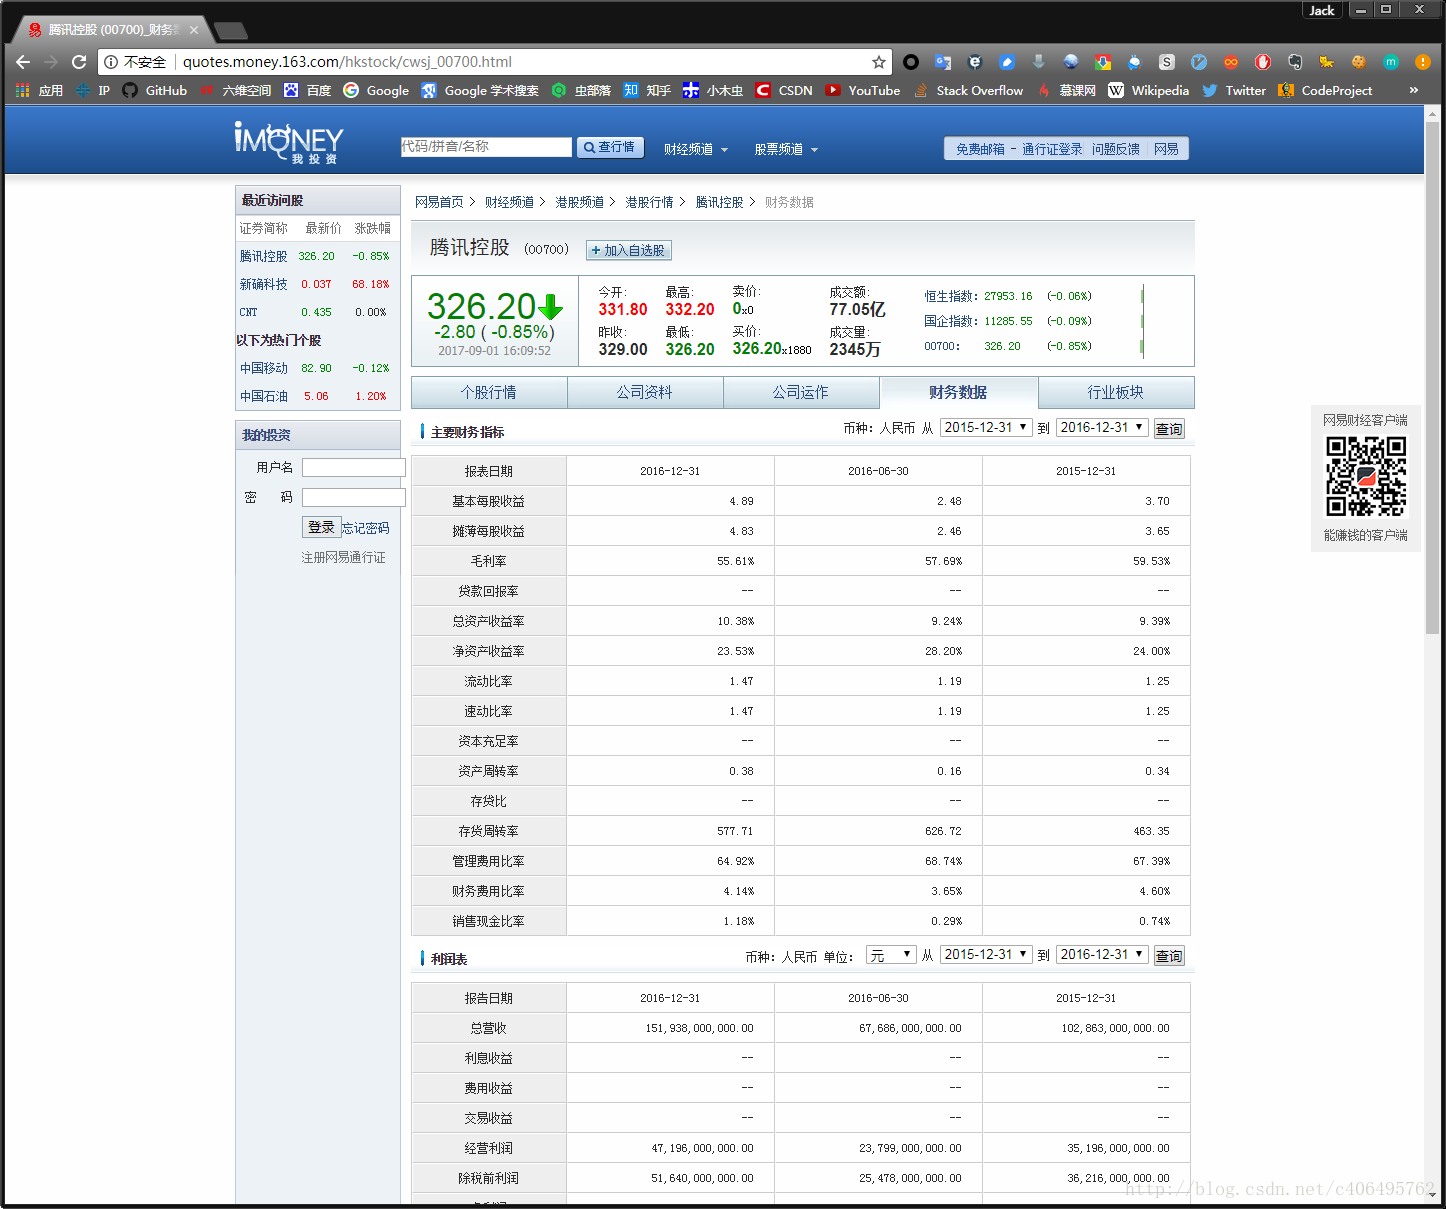The image size is (1446, 1209).
Task: Click the orange exclamation Chrome menu icon
Action: [x=1423, y=62]
